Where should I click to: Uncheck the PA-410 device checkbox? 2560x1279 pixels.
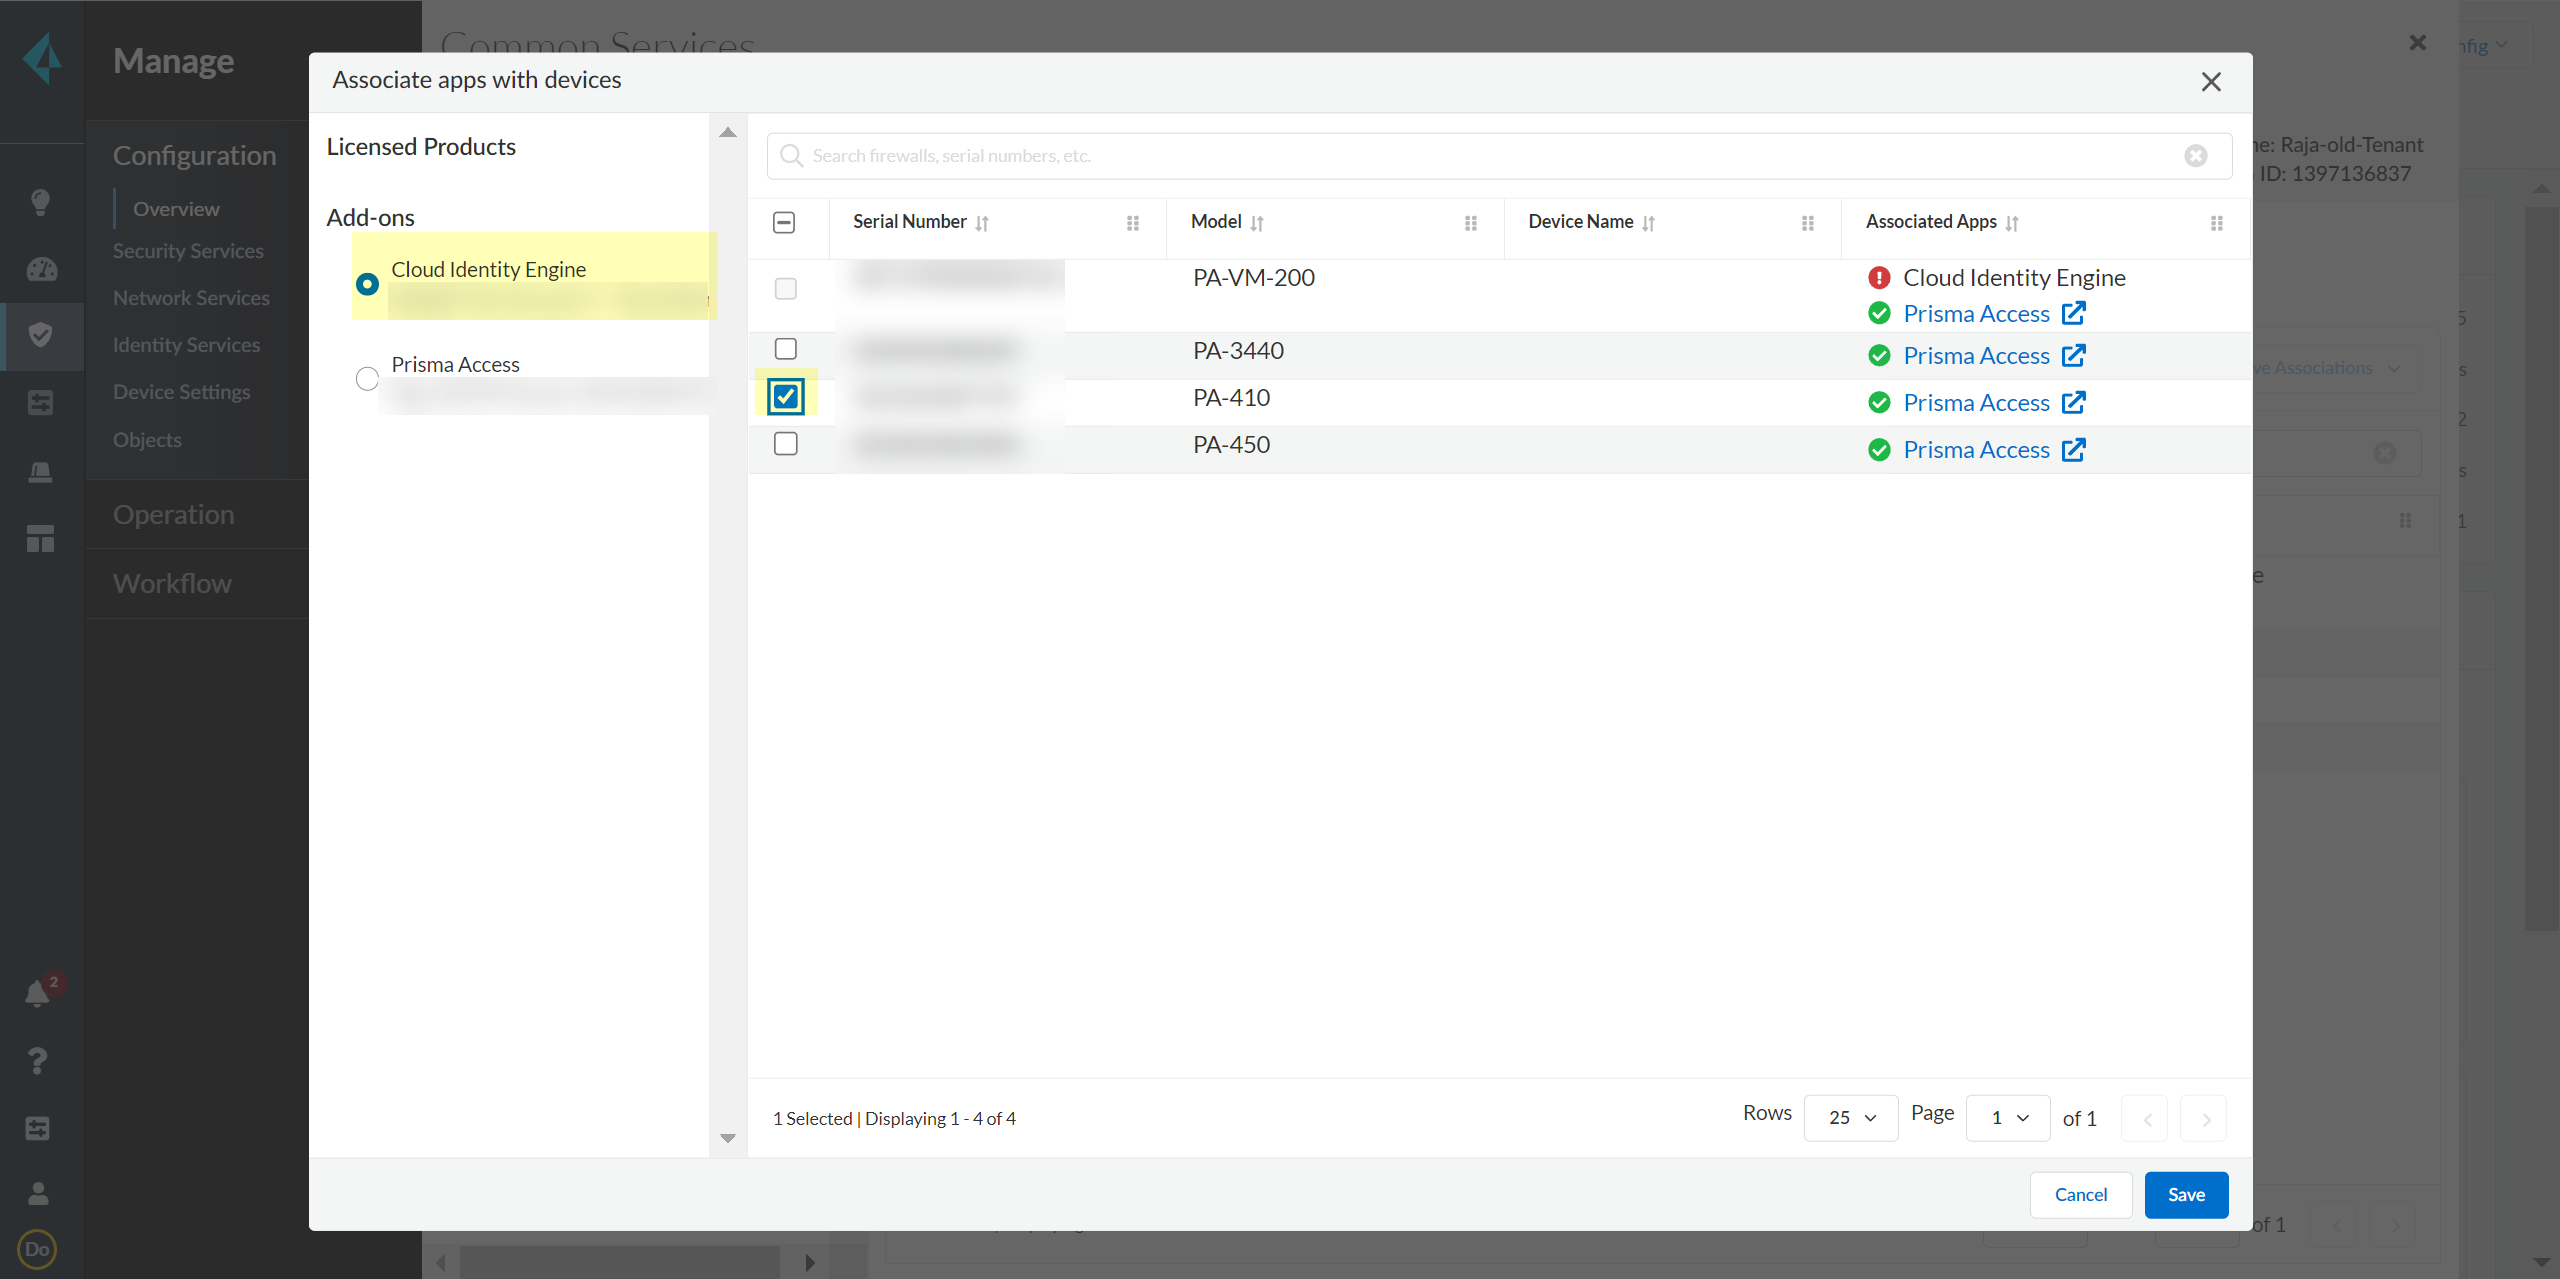[x=785, y=397]
